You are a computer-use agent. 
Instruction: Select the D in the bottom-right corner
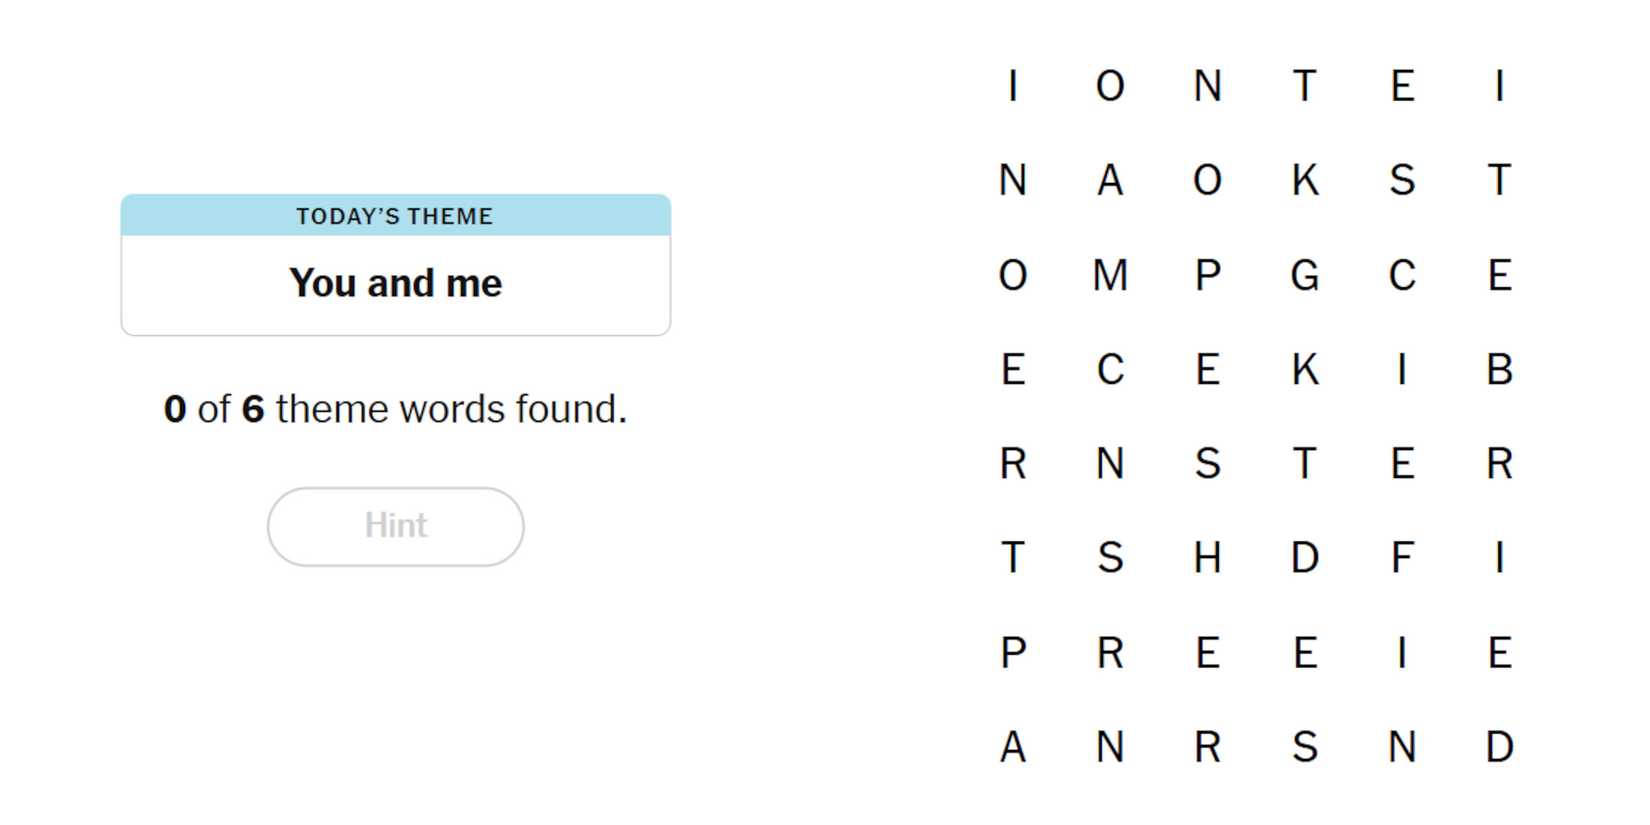coord(1499,747)
